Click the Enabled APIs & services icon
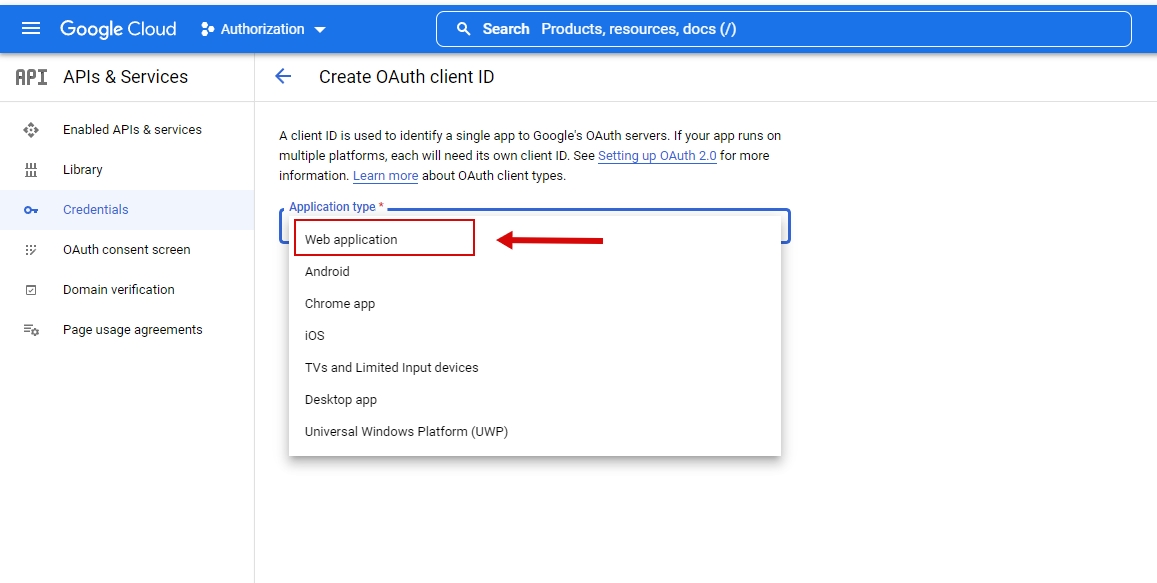This screenshot has height=583, width=1157. point(31,129)
